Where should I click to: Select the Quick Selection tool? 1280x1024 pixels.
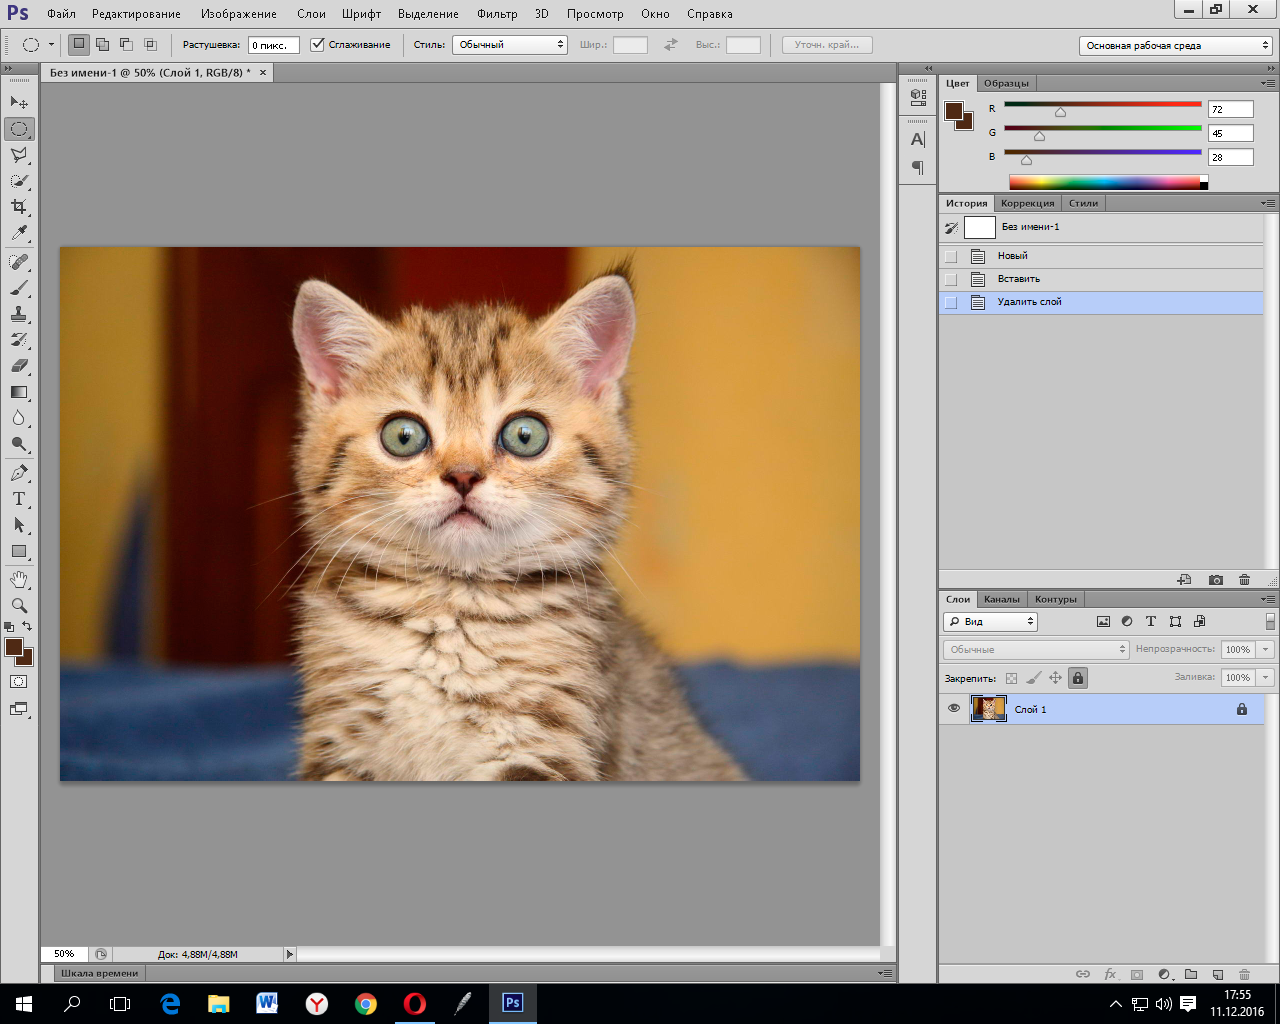pyautogui.click(x=19, y=181)
